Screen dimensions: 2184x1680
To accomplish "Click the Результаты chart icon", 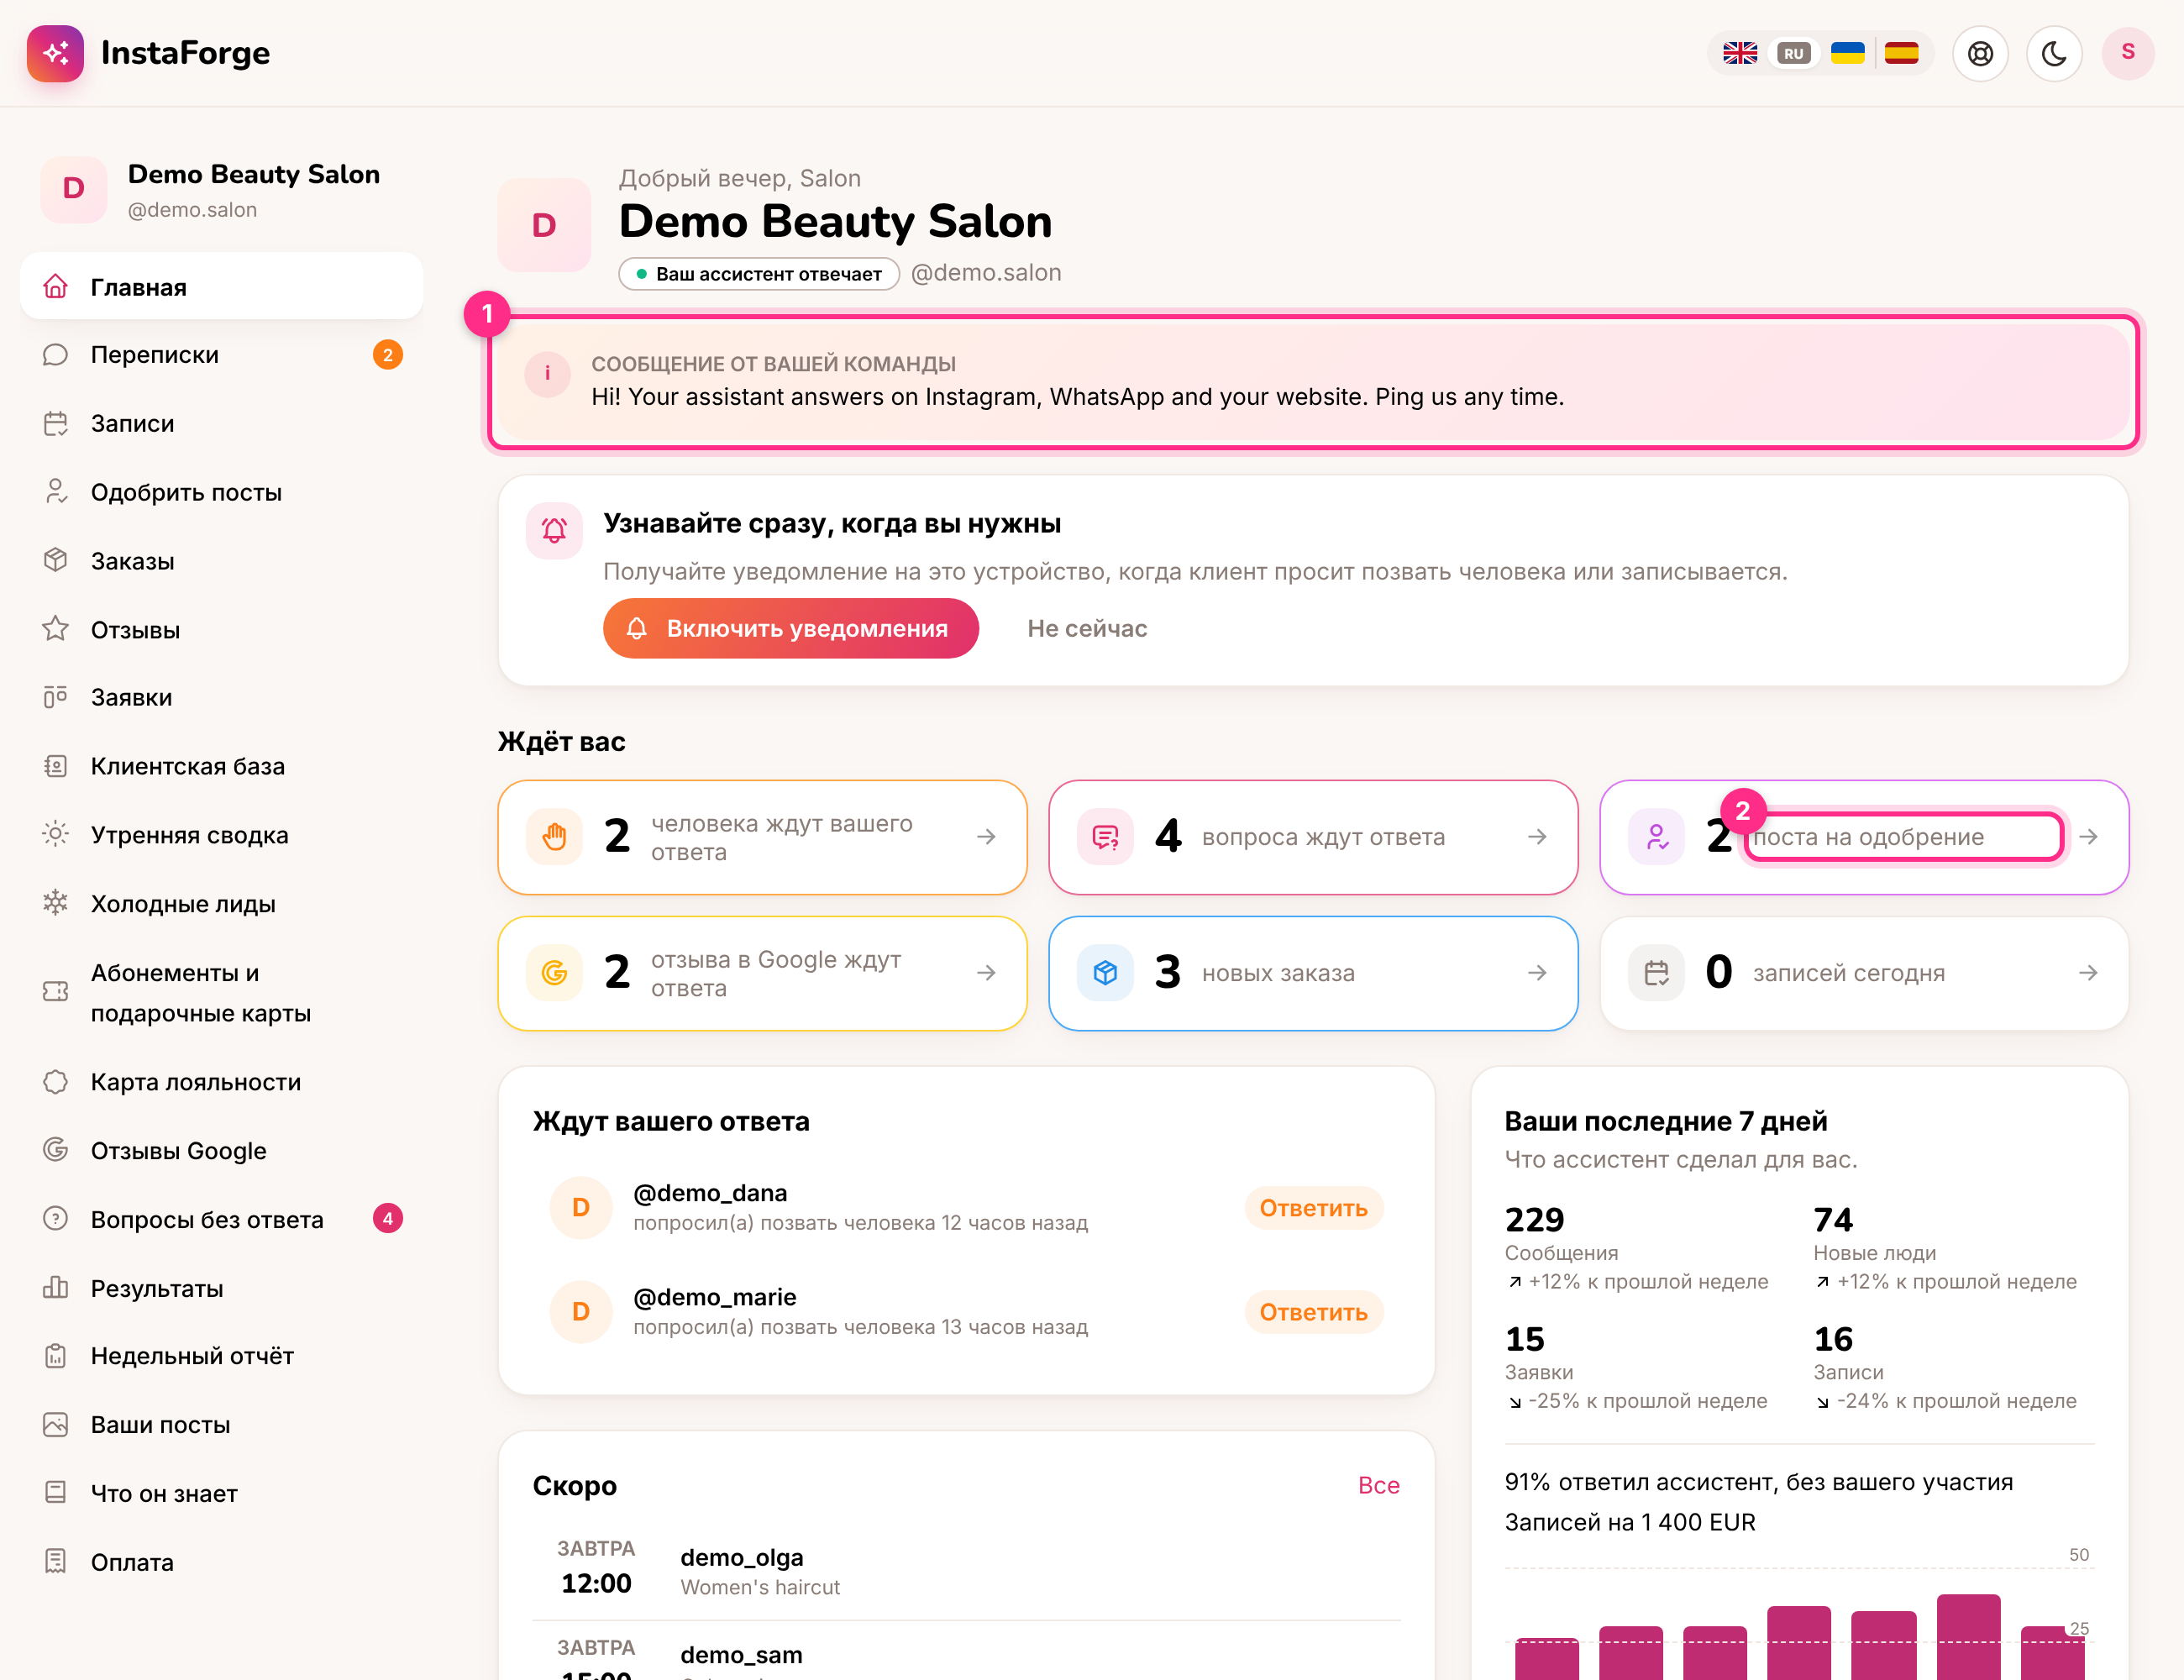I will tap(56, 1288).
